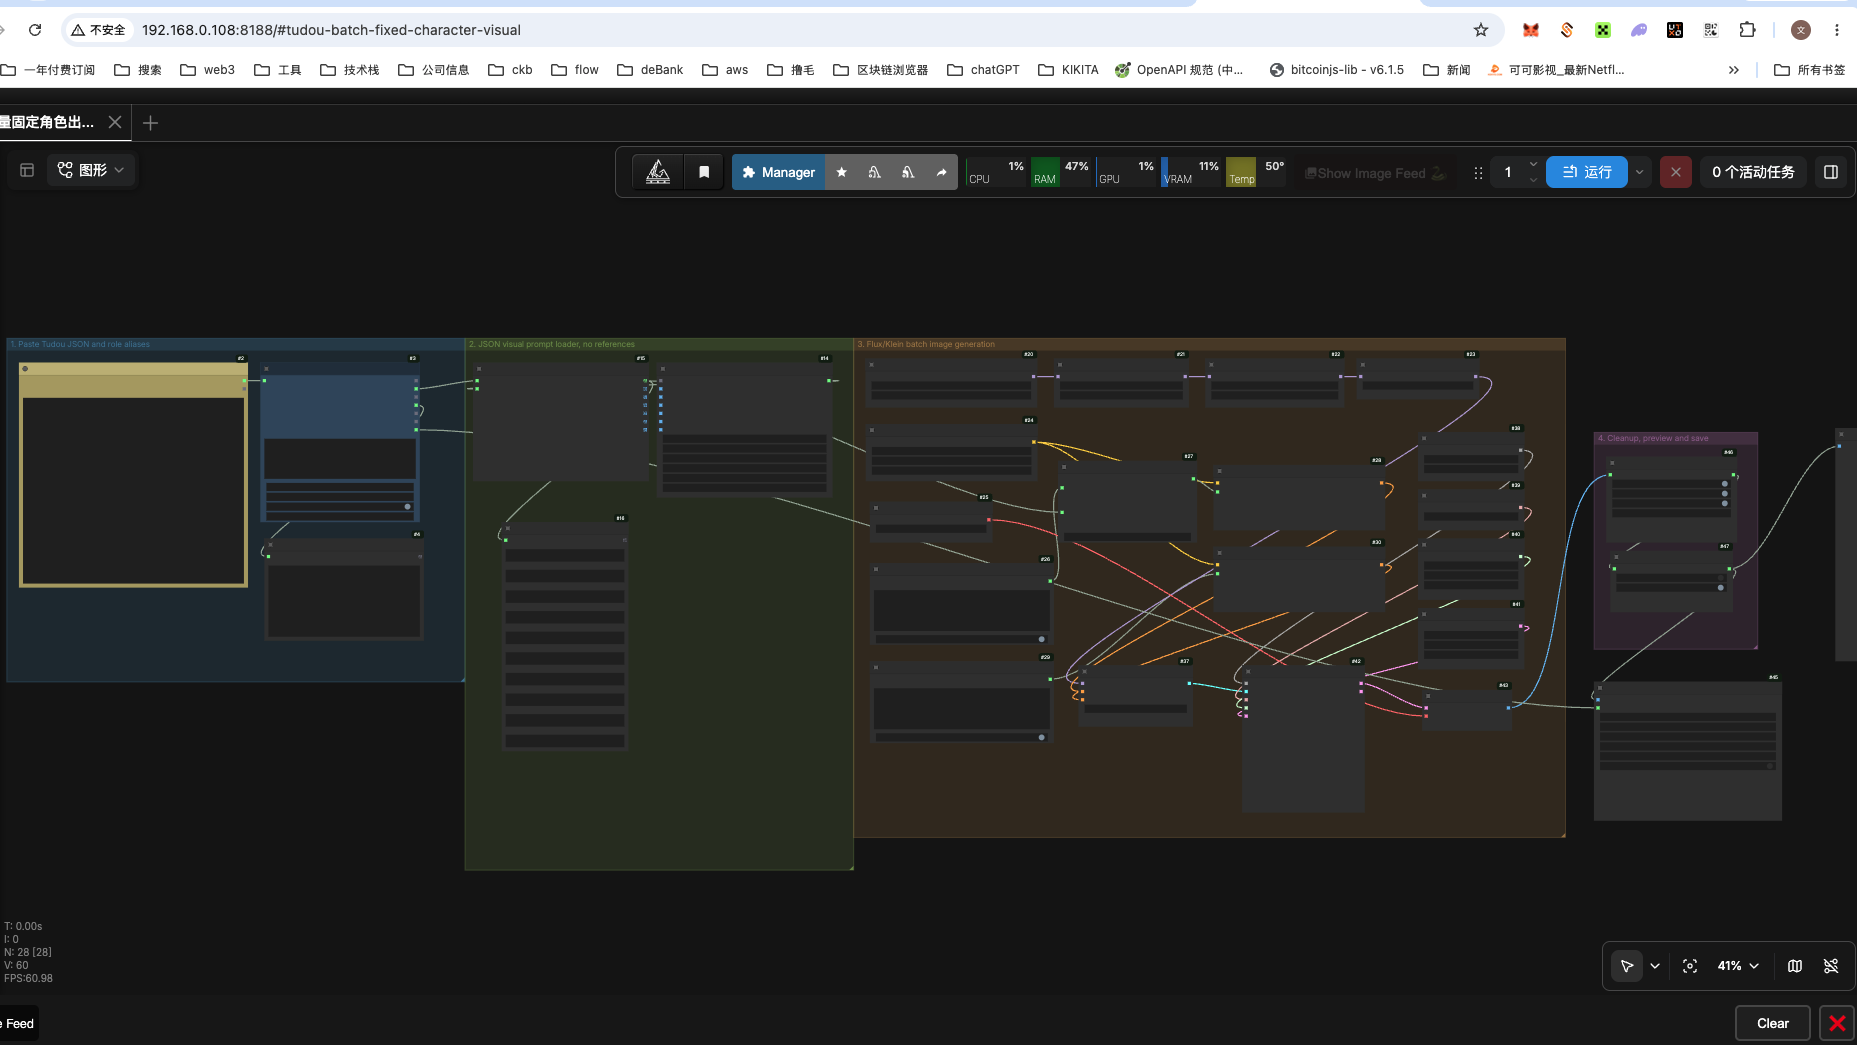Expand the run mode dropdown arrow

click(1640, 172)
